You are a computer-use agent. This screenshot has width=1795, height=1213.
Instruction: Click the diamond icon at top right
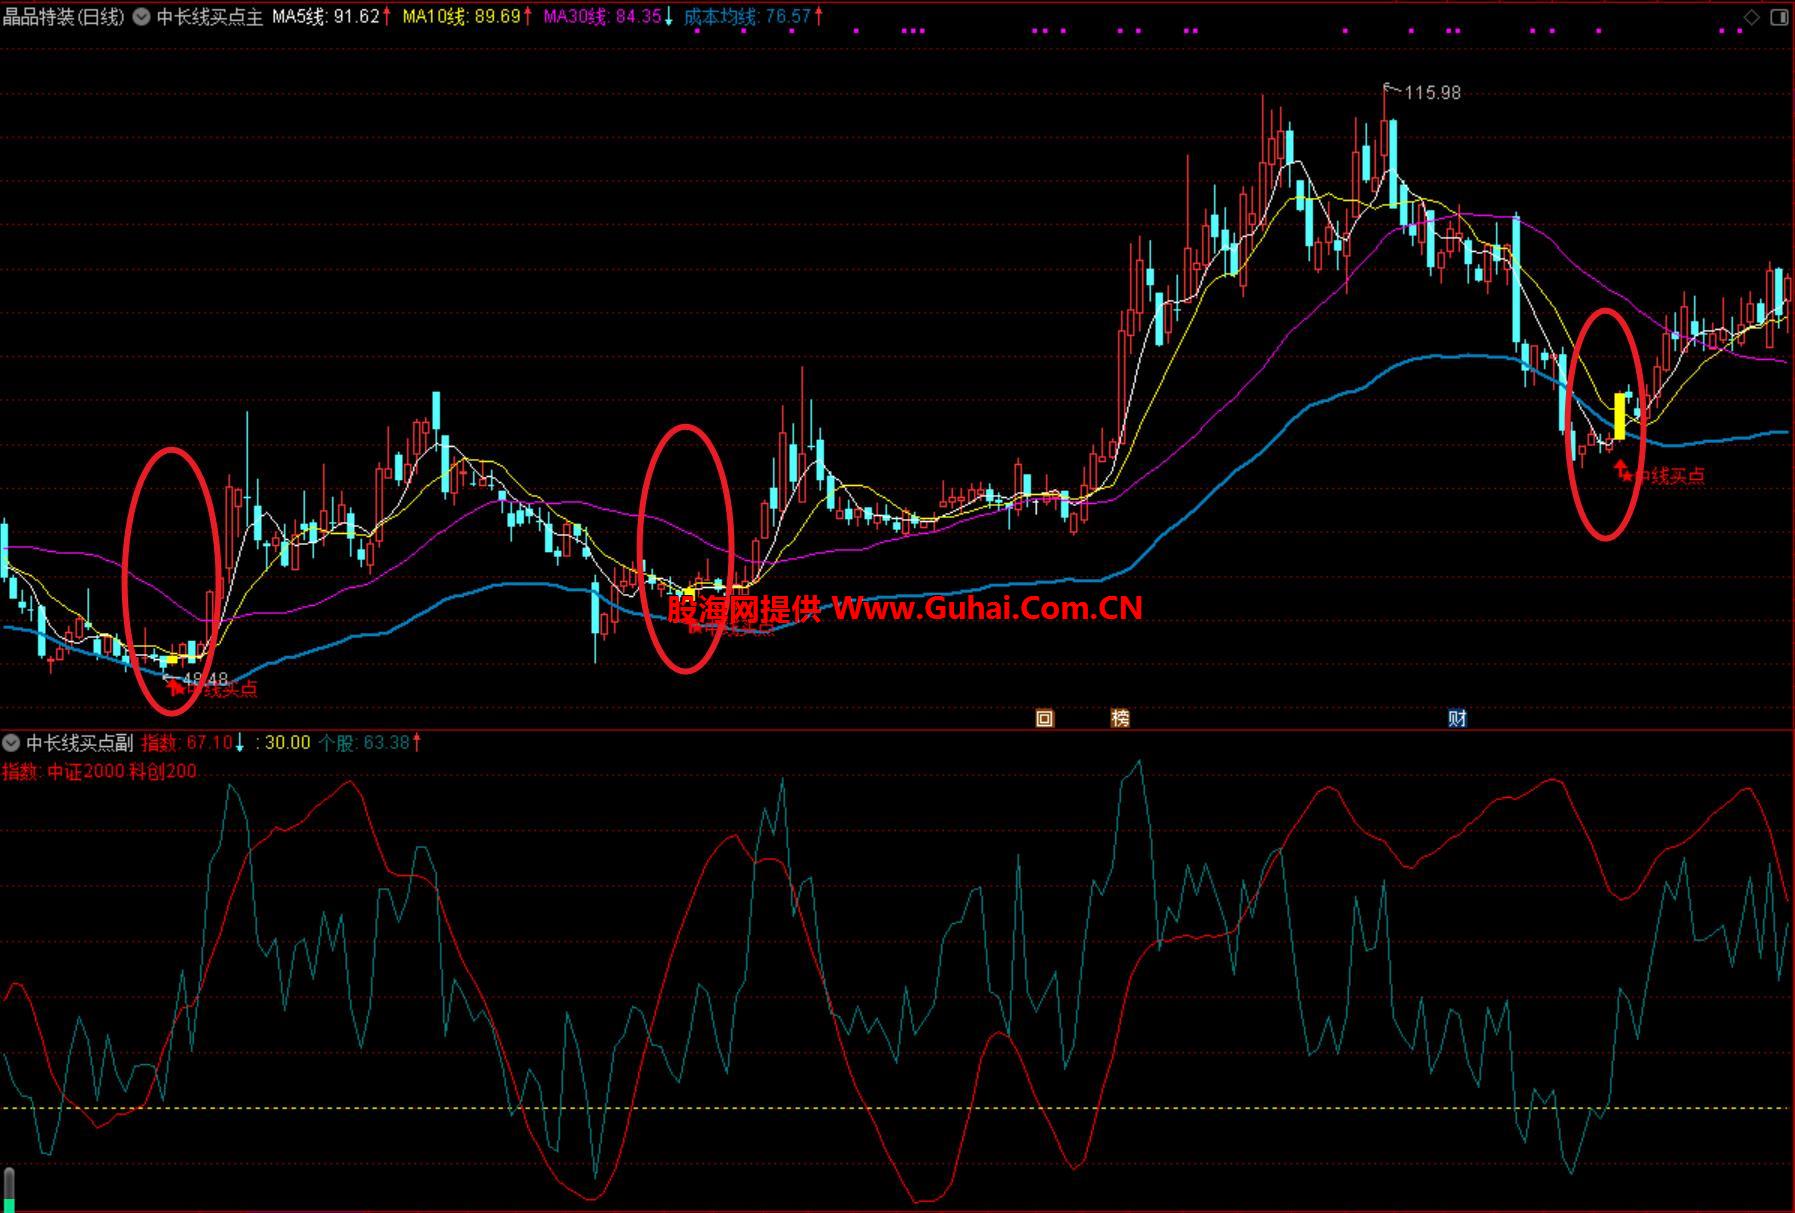click(1751, 17)
